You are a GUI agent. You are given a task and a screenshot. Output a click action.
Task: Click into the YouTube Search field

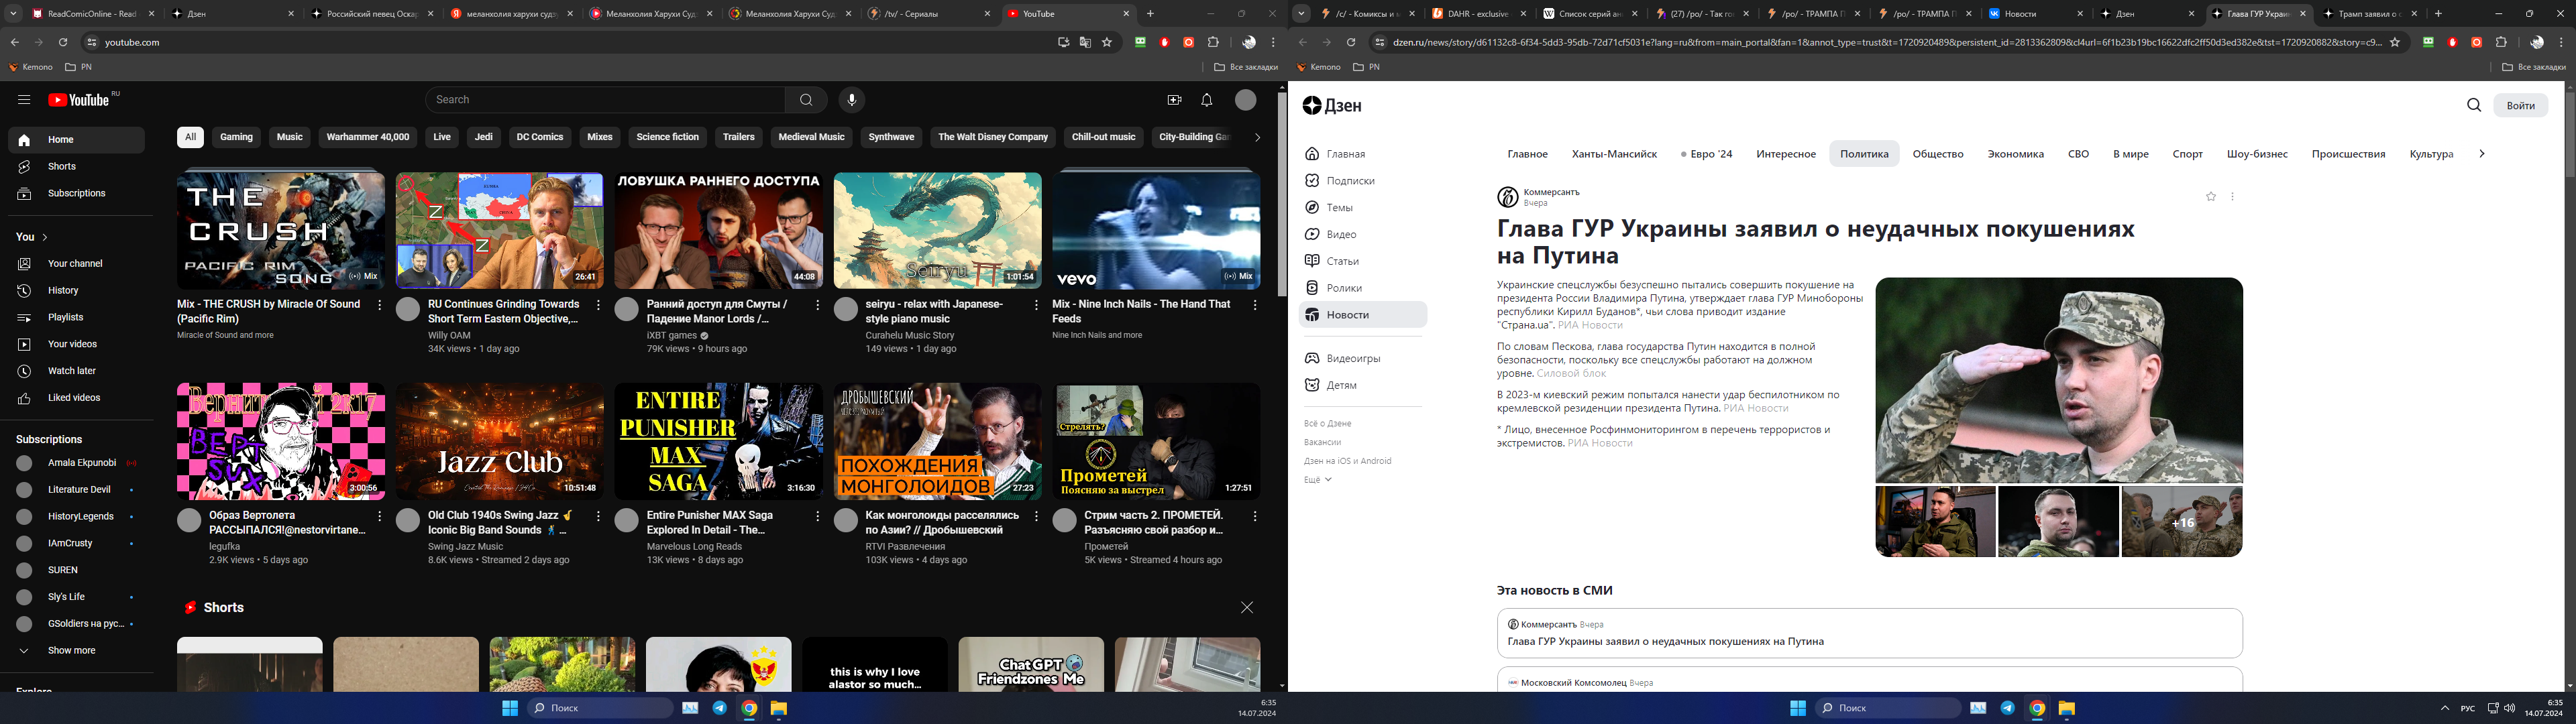click(x=605, y=100)
